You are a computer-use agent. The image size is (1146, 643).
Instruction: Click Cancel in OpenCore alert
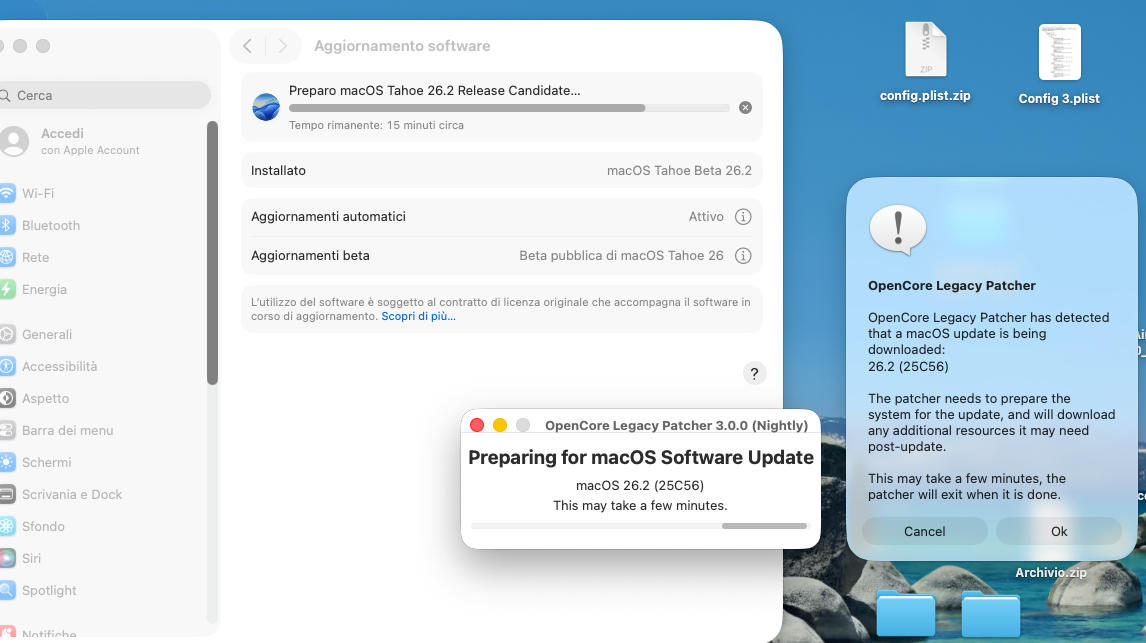925,531
